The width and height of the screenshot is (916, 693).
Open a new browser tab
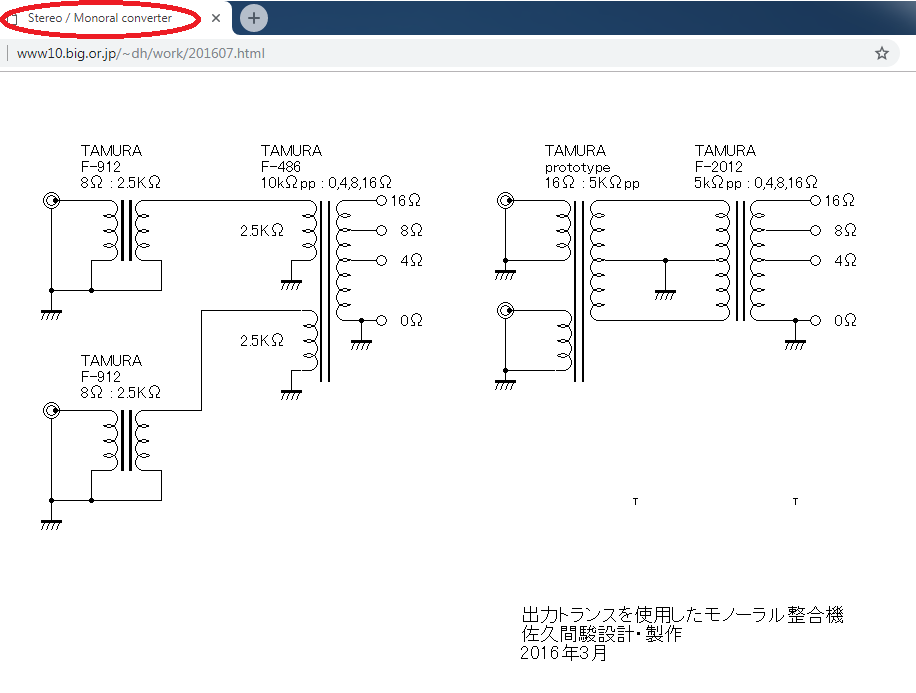254,18
